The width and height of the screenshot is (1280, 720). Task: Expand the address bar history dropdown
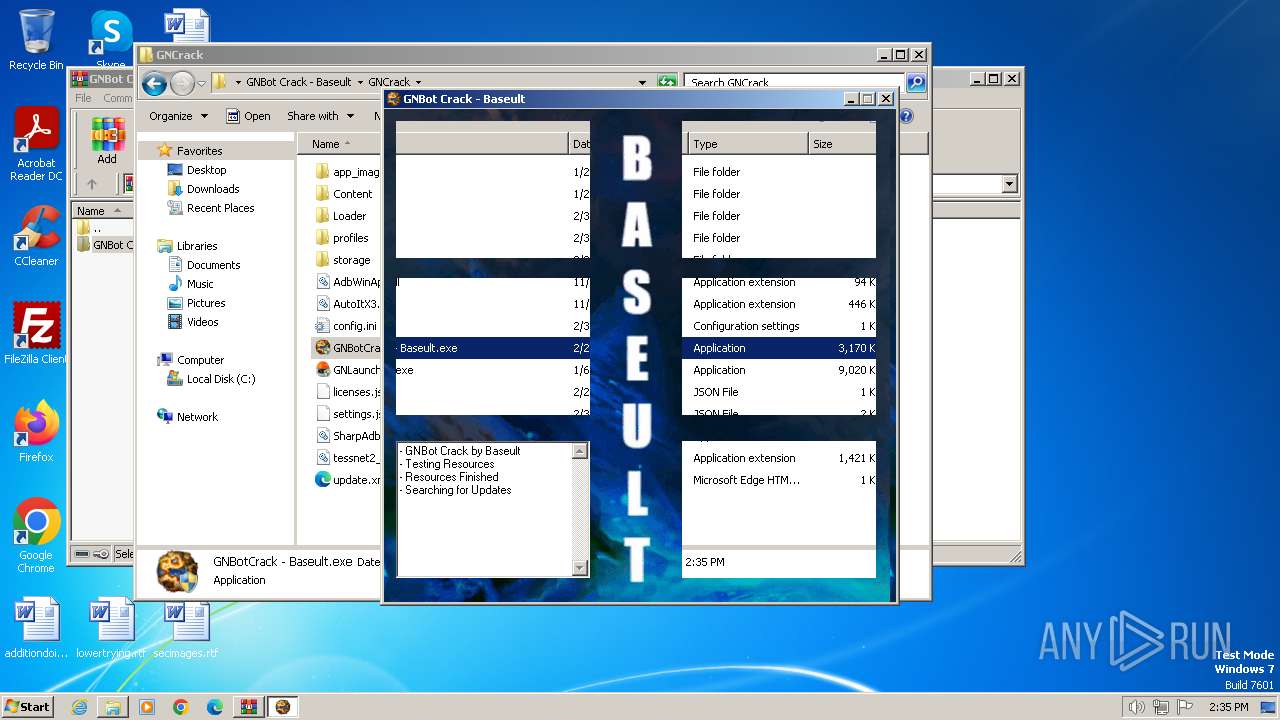642,83
